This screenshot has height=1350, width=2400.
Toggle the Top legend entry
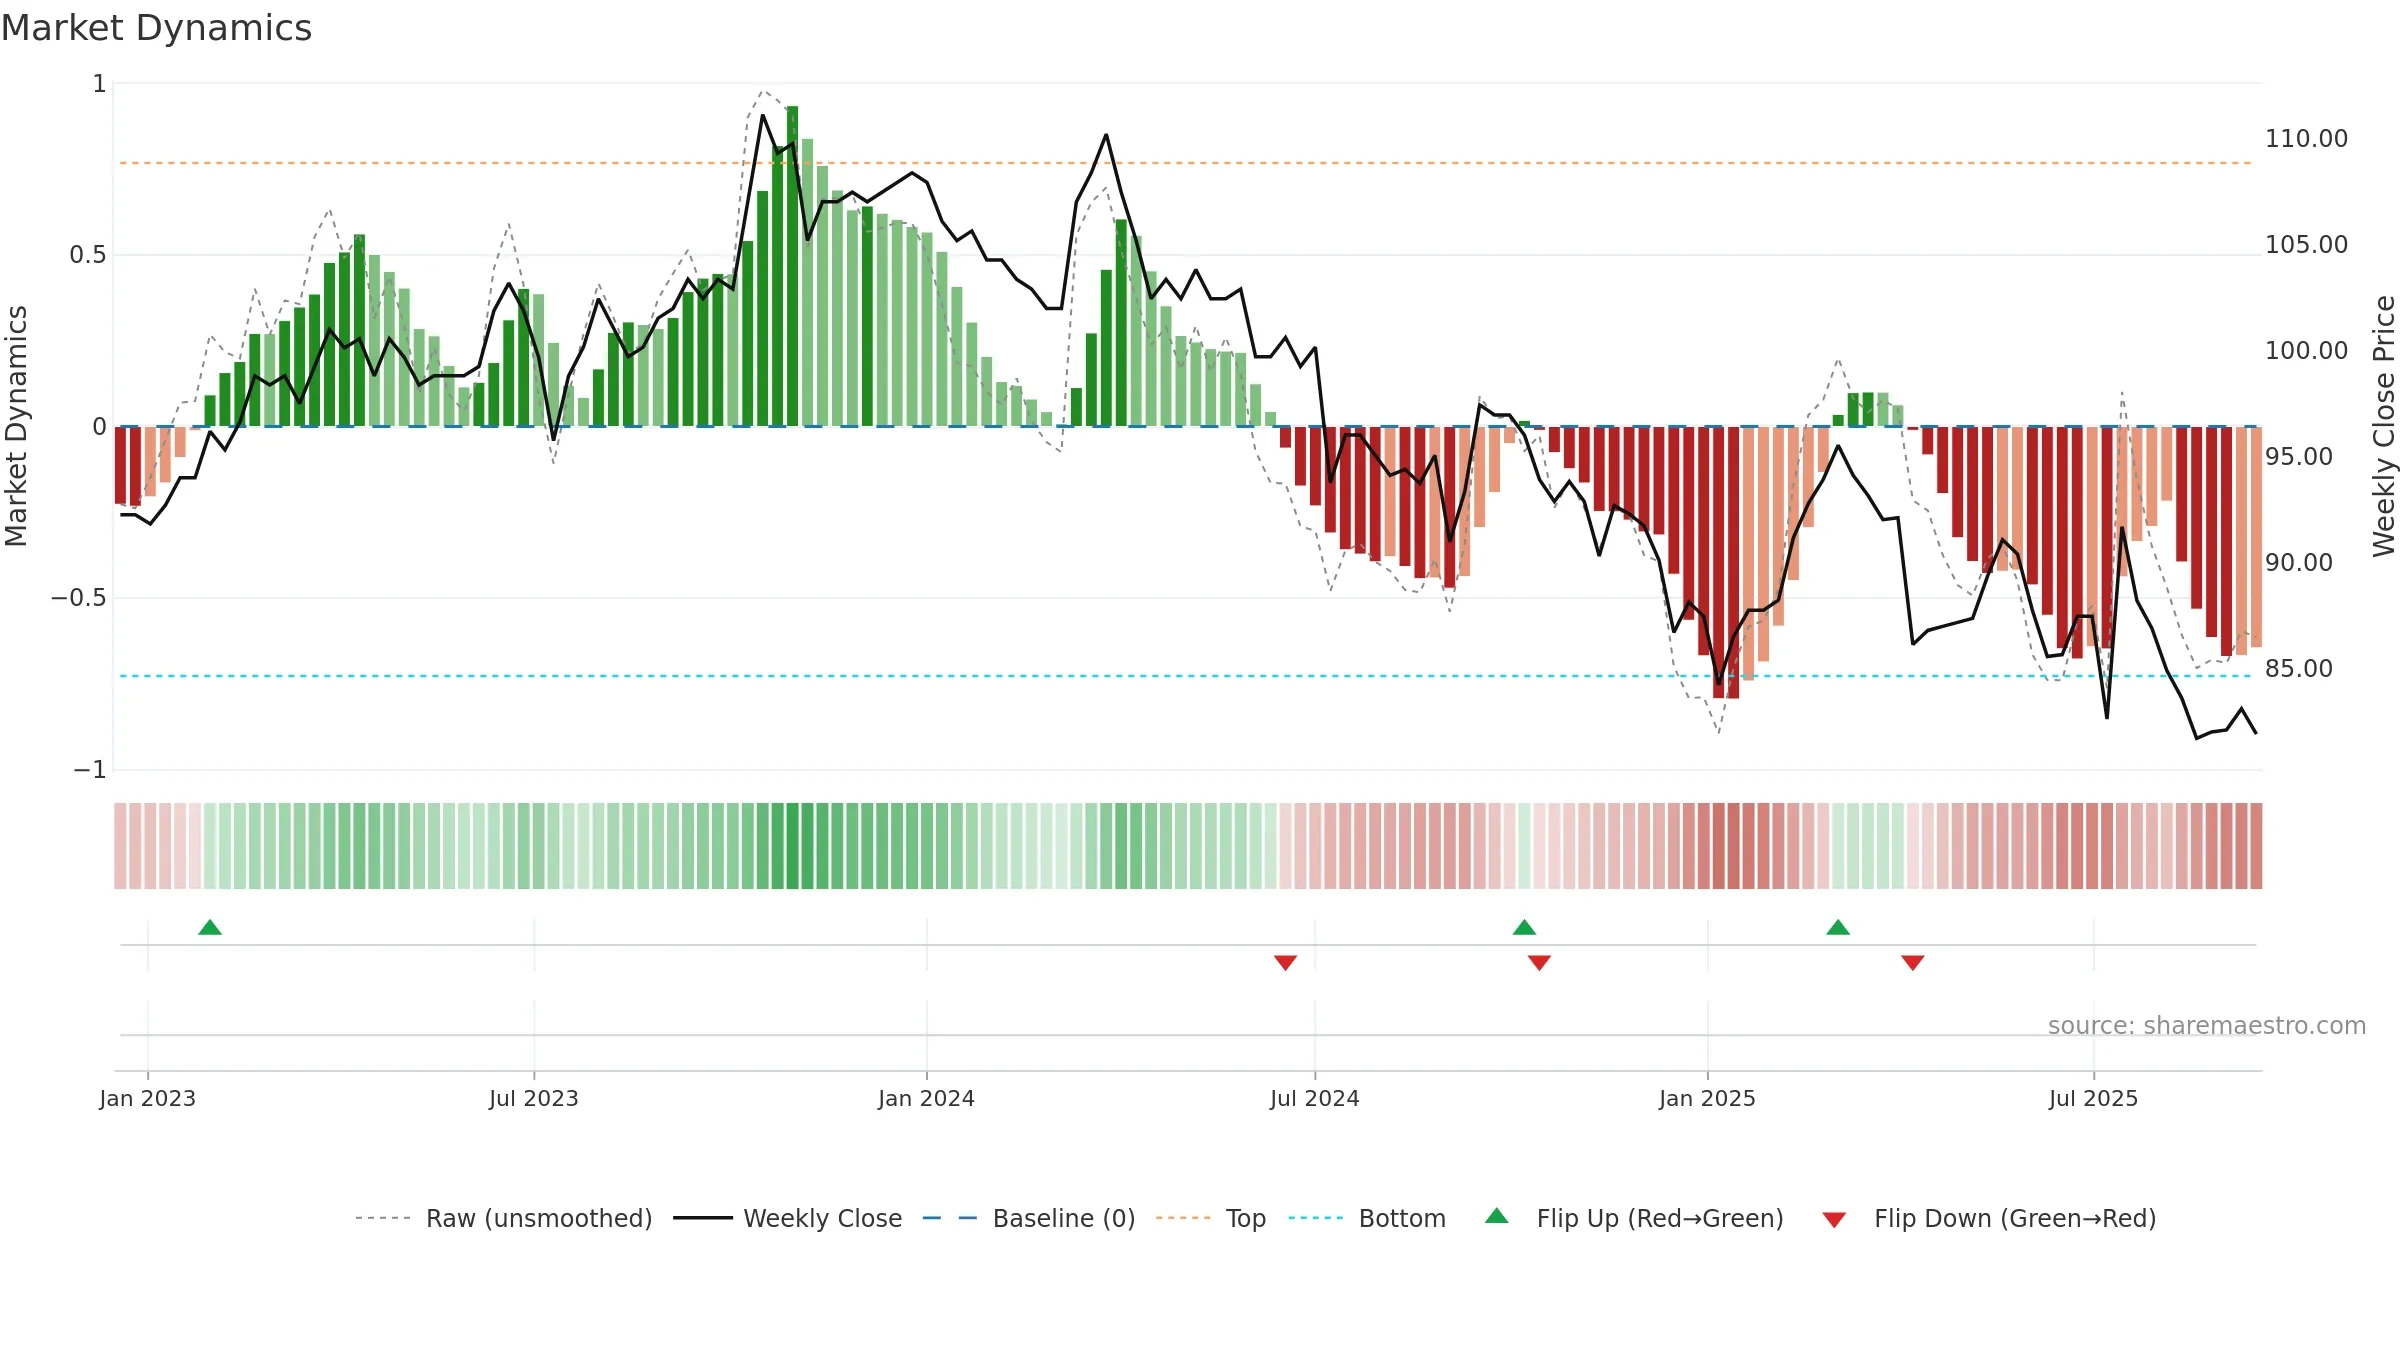tap(1211, 1218)
